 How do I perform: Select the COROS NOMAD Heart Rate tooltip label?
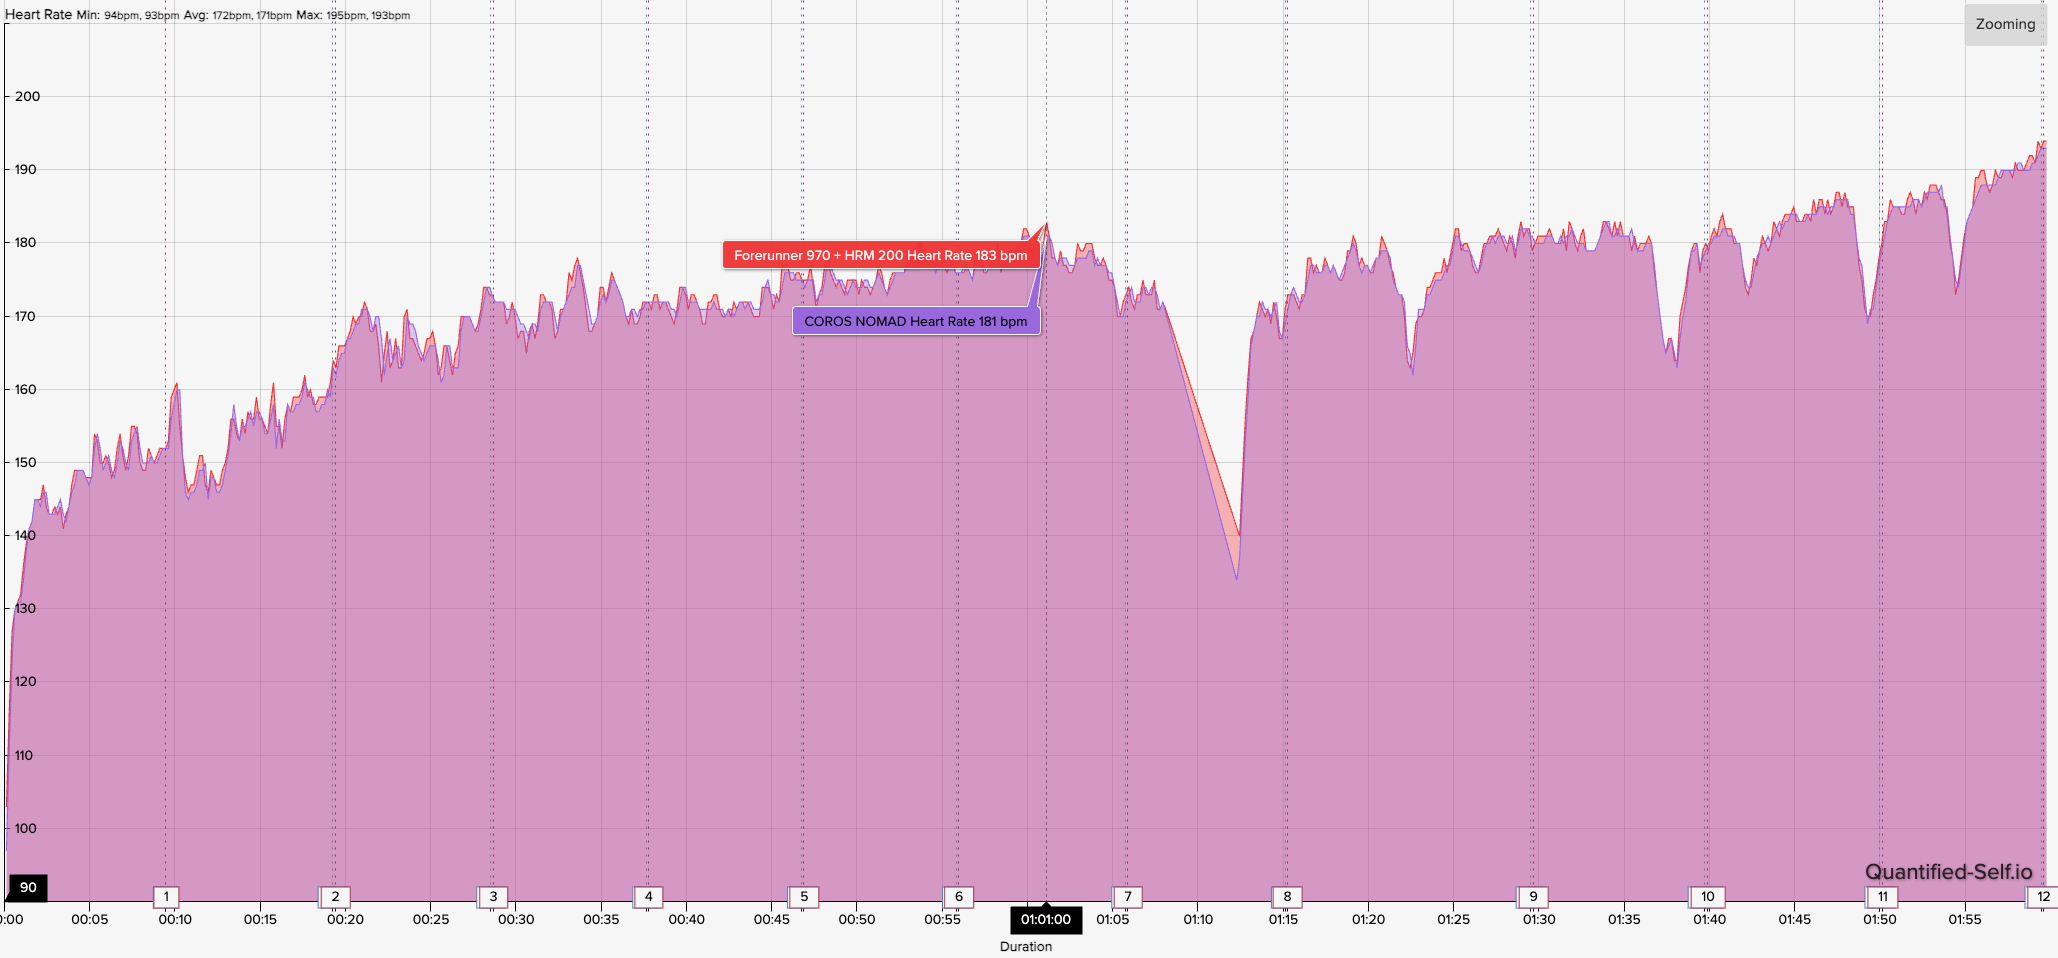[915, 321]
